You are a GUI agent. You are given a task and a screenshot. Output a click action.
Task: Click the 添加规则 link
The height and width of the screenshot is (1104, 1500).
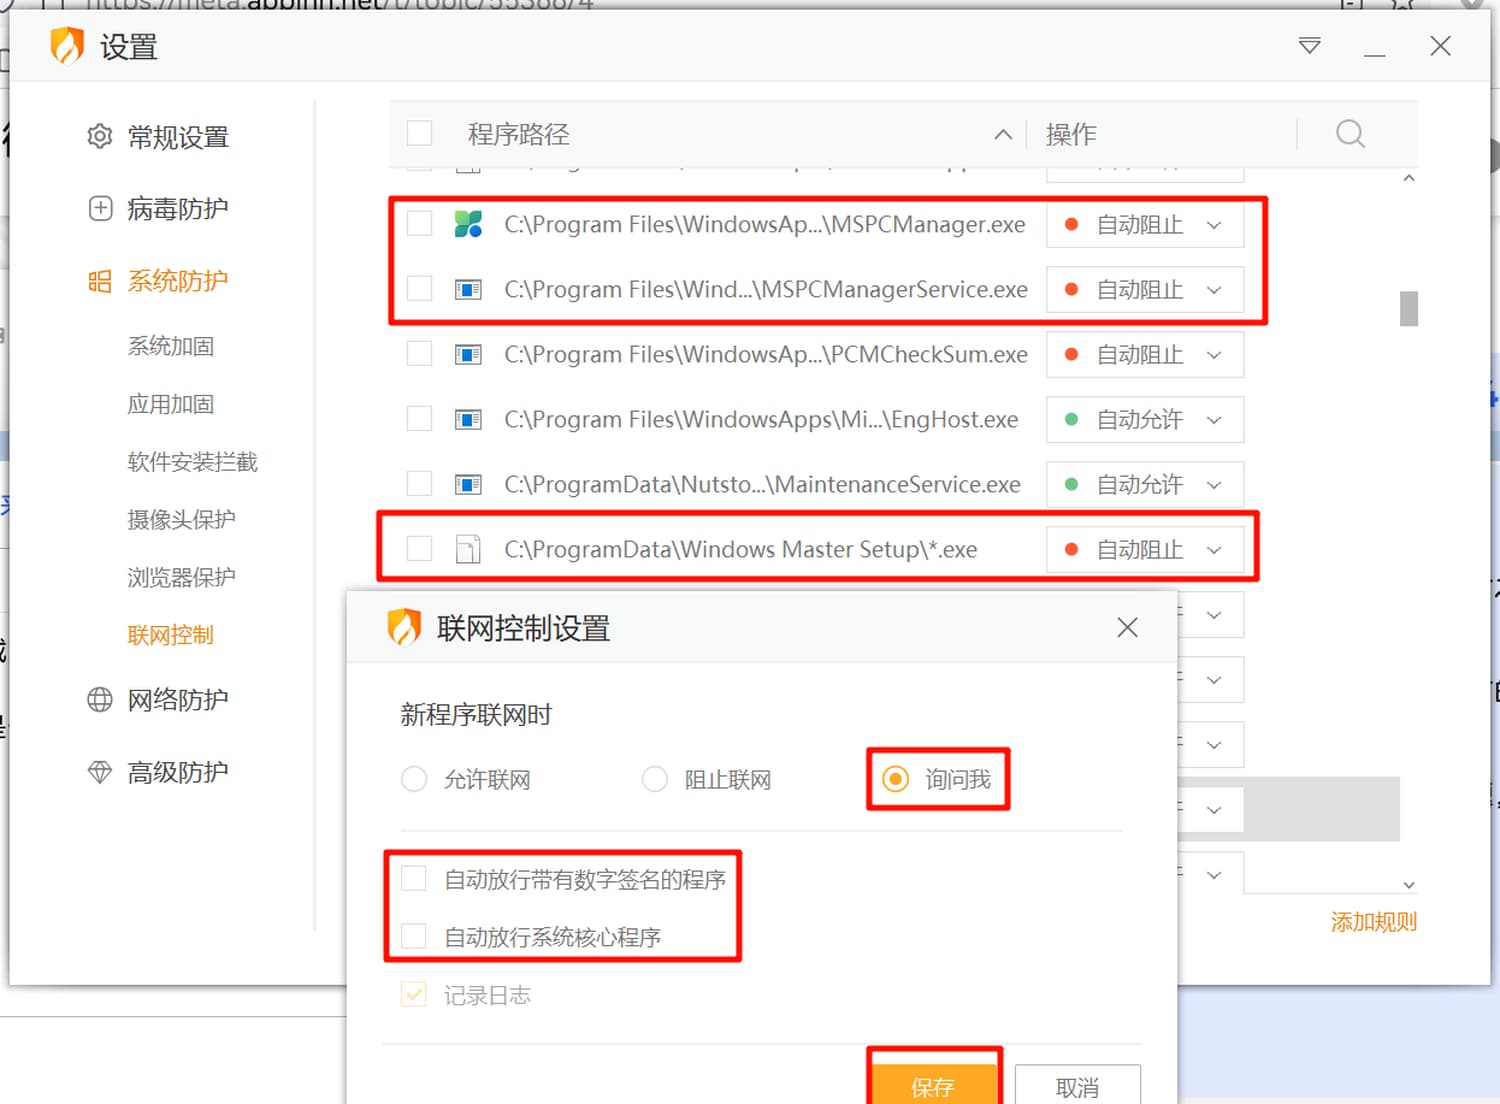(1373, 922)
